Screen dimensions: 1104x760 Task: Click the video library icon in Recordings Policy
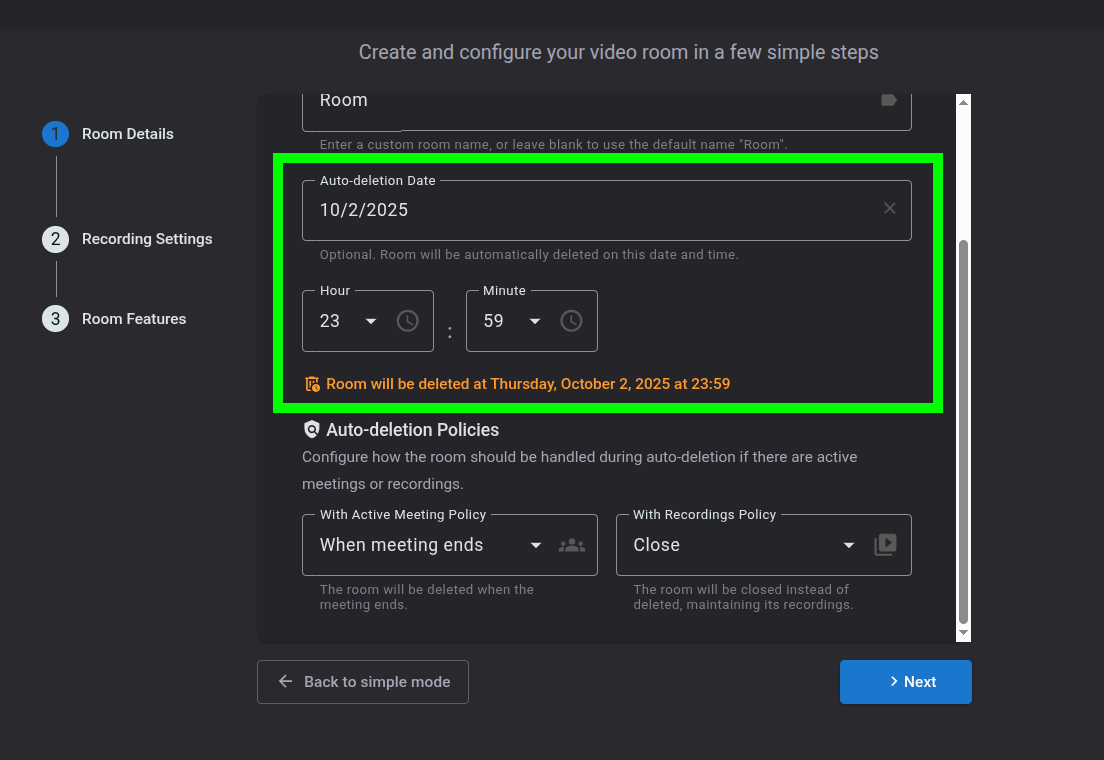click(x=885, y=545)
